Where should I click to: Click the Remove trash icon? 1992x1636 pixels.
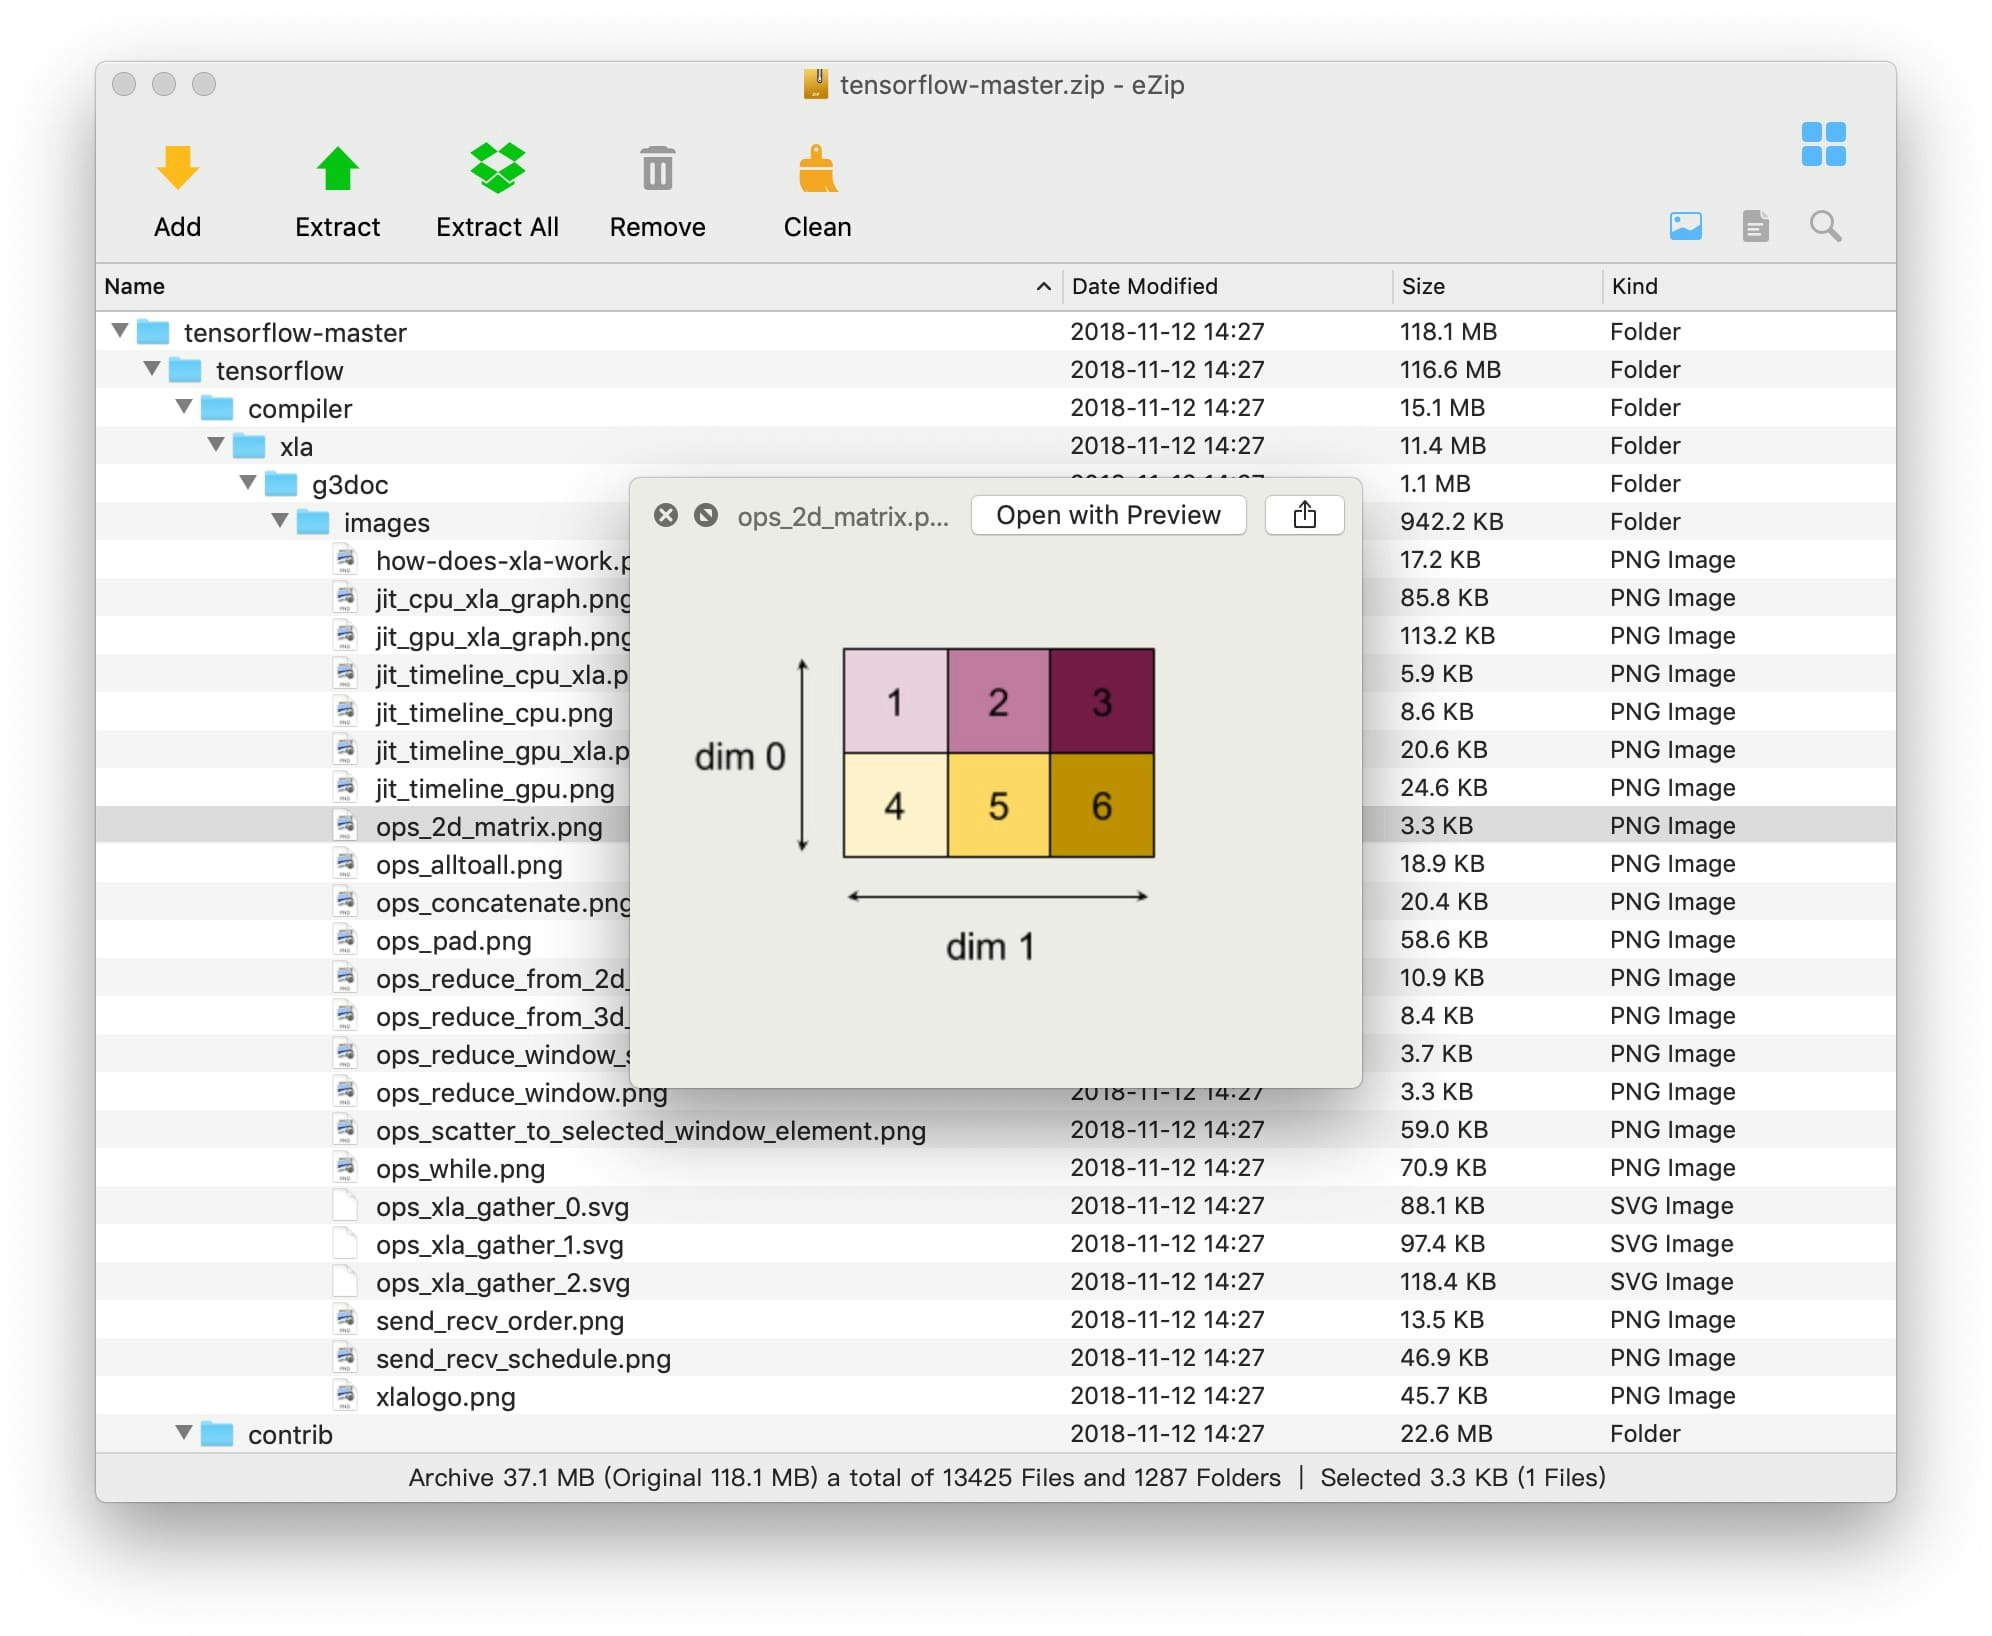click(657, 170)
